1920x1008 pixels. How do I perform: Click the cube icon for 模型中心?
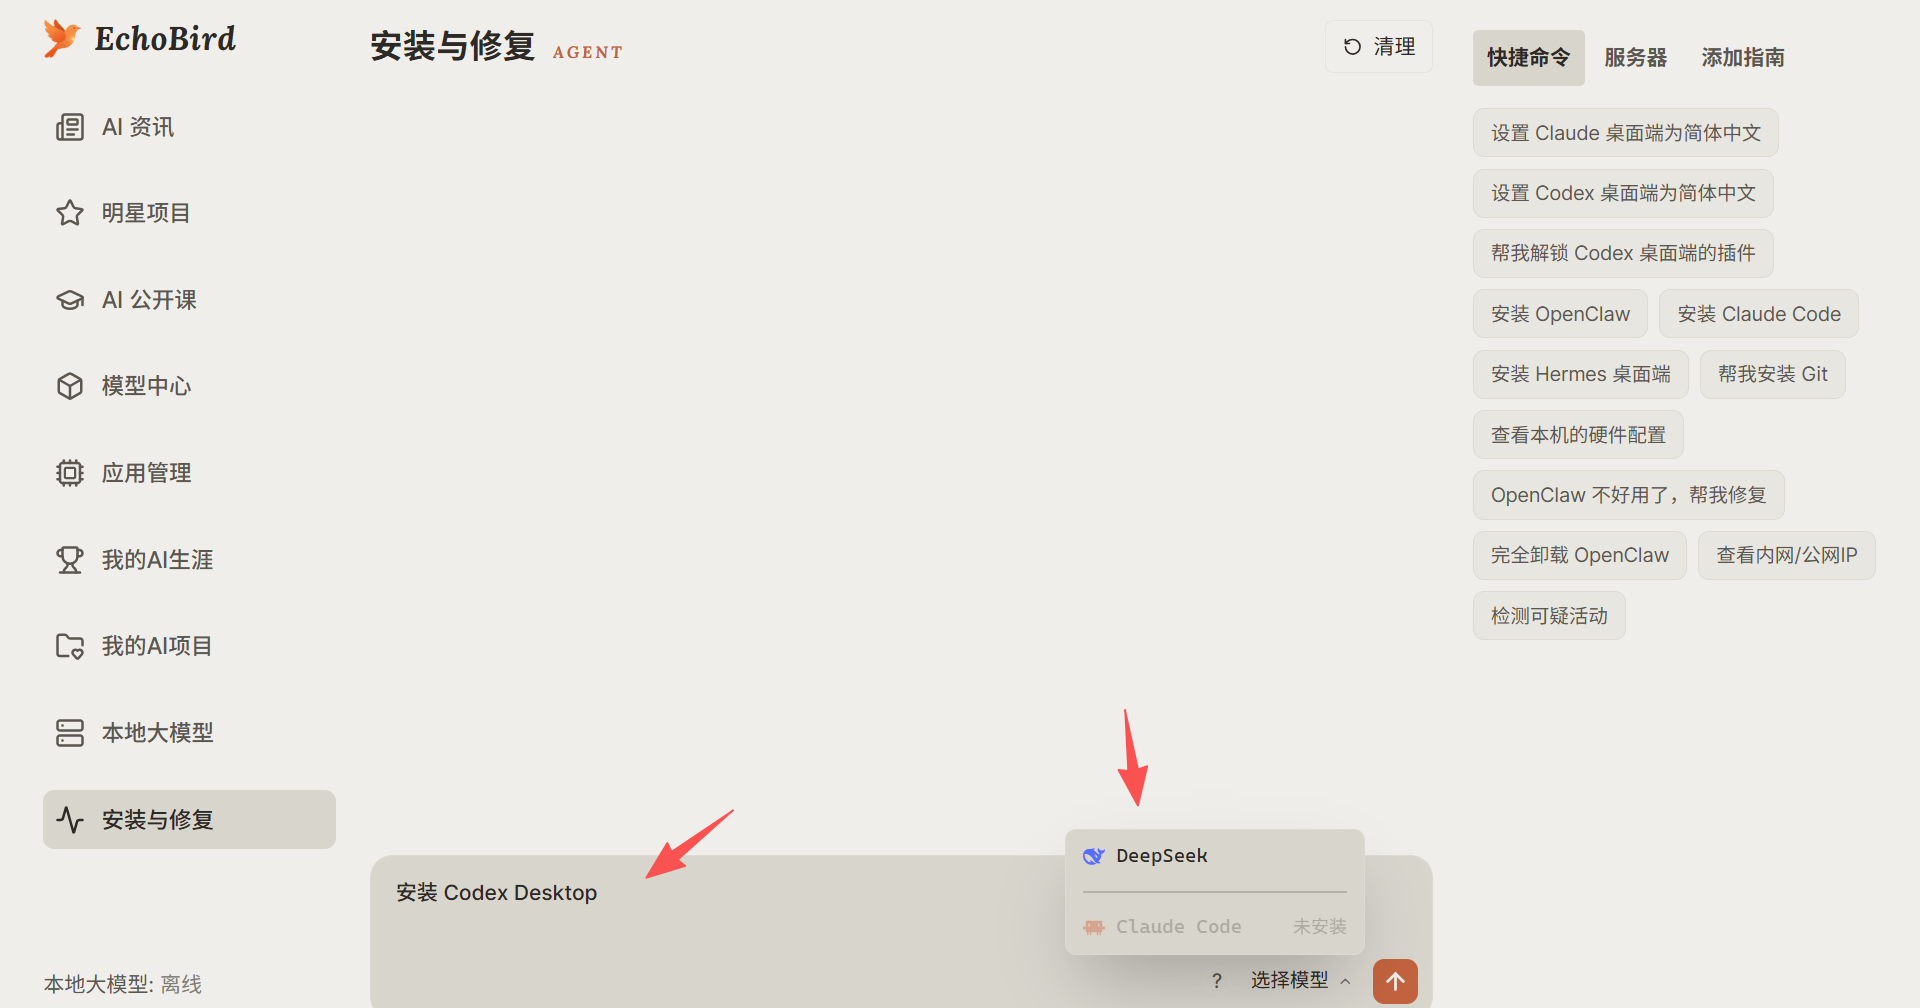point(70,386)
